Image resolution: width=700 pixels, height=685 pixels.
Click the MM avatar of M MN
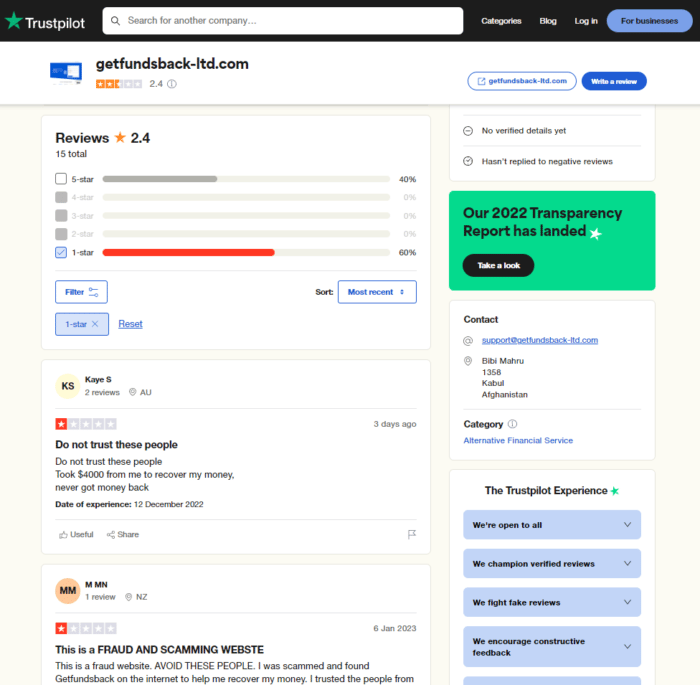click(68, 591)
